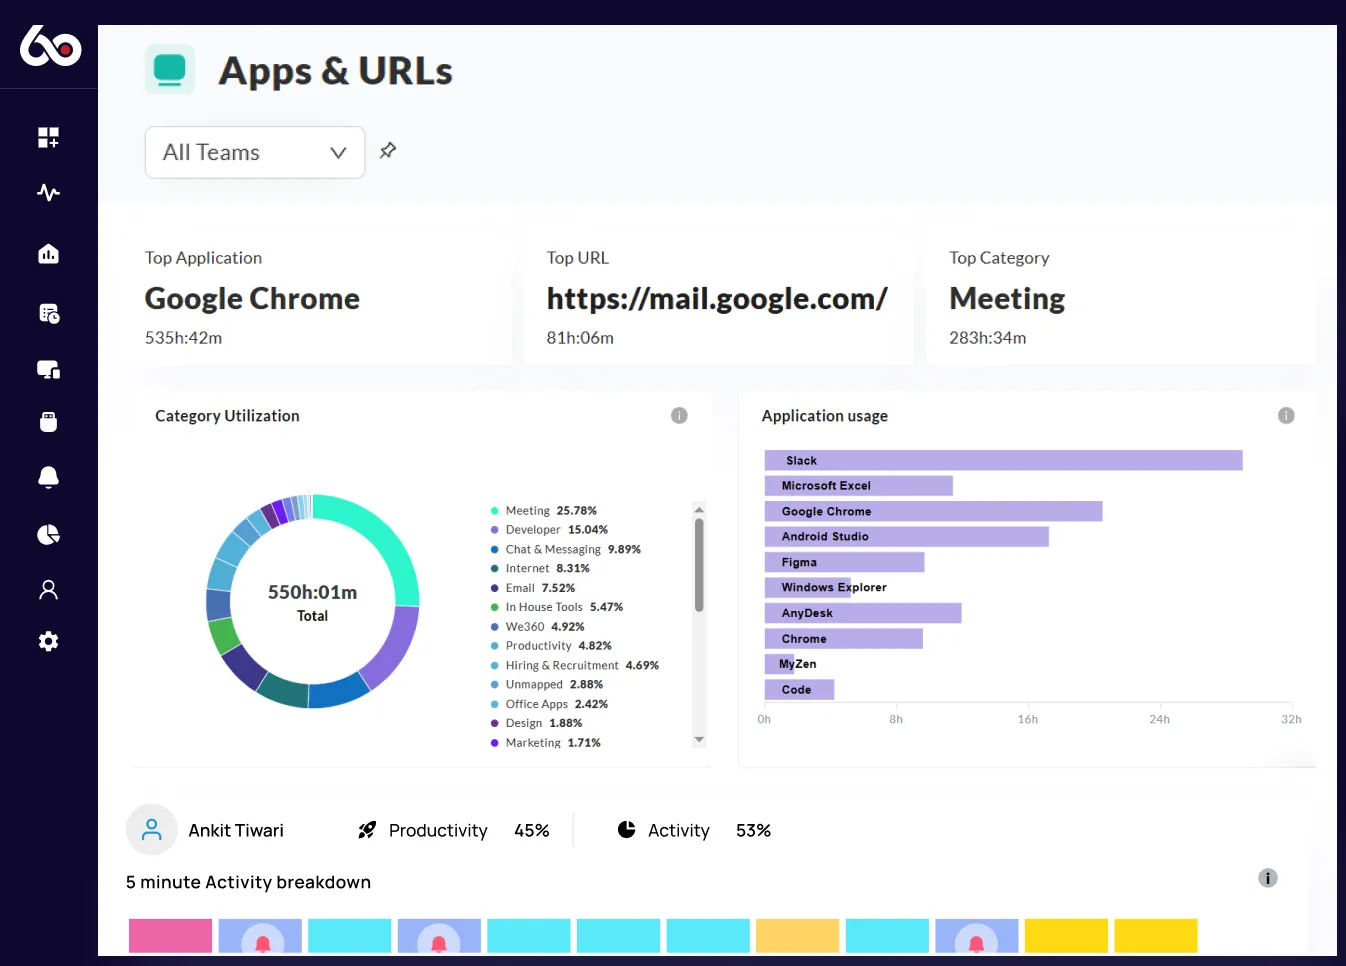Open the storage jar icon in sidebar
Image resolution: width=1346 pixels, height=966 pixels.
point(48,421)
